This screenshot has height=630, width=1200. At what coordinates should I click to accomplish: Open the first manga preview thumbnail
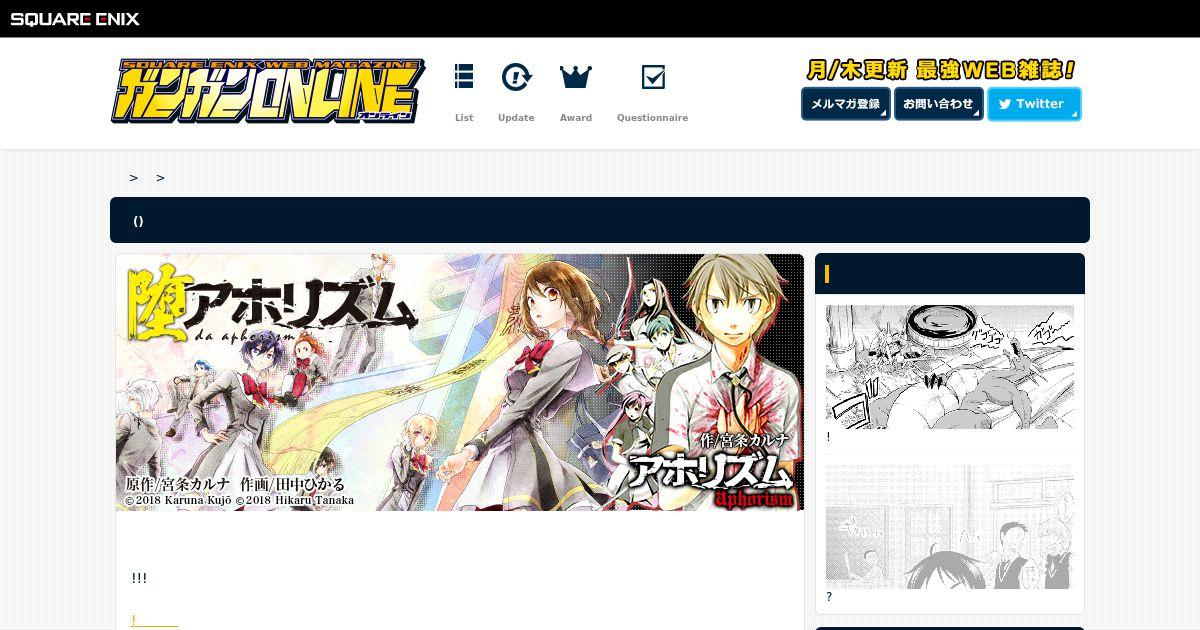coord(950,367)
